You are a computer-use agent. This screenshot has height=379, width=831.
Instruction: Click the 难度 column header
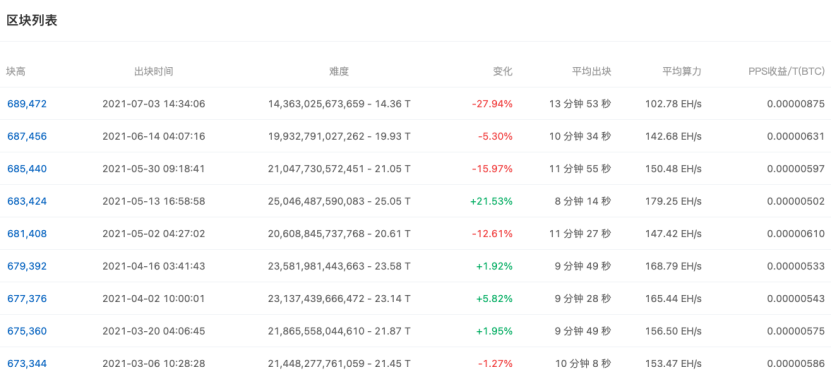pyautogui.click(x=339, y=72)
